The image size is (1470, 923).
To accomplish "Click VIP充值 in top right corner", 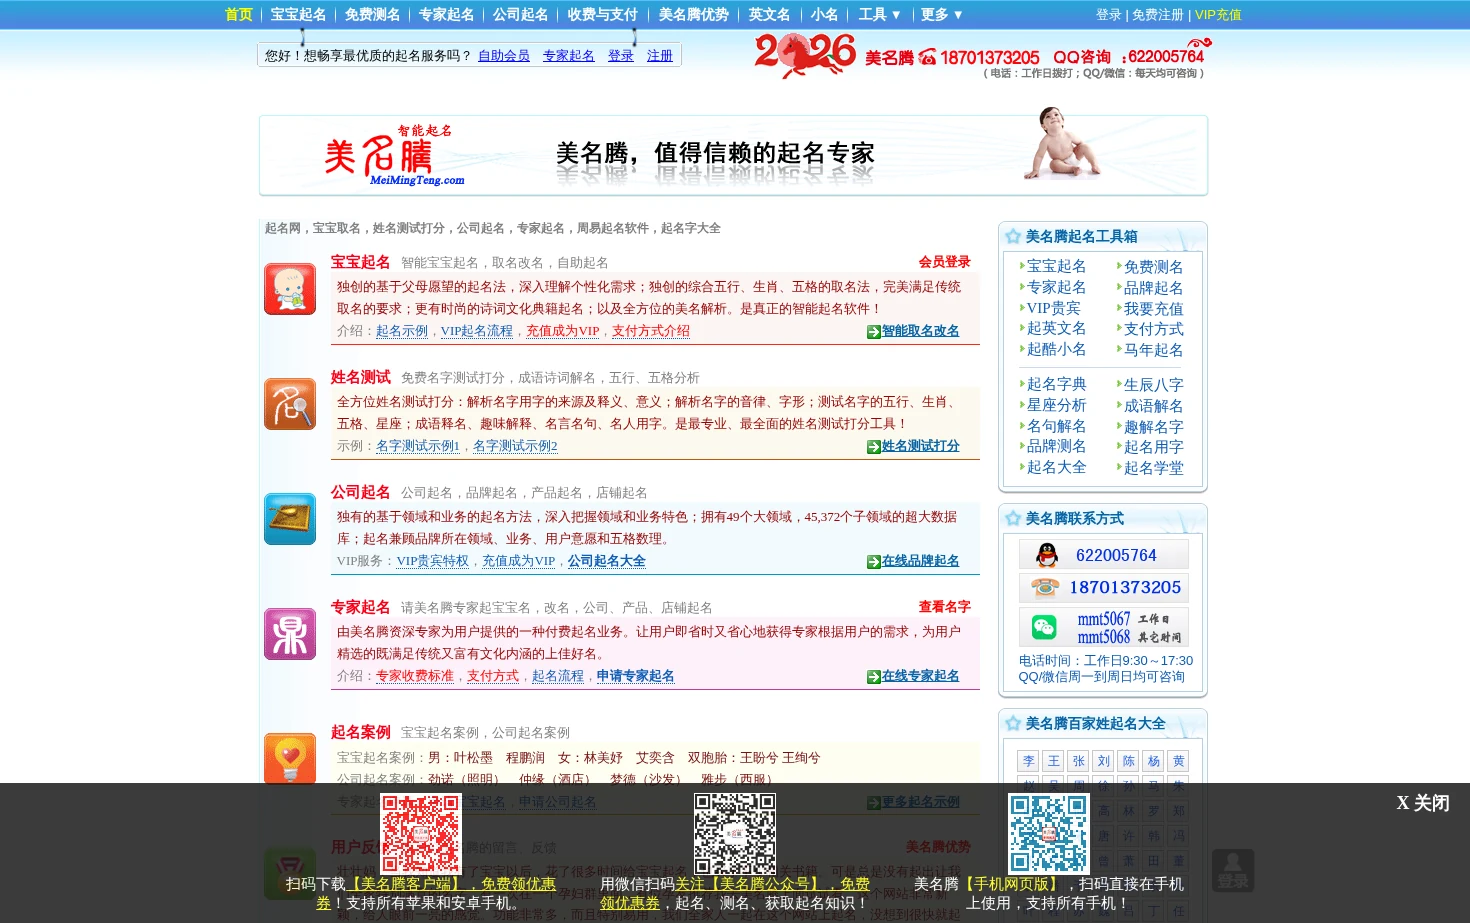I will pyautogui.click(x=1218, y=15).
